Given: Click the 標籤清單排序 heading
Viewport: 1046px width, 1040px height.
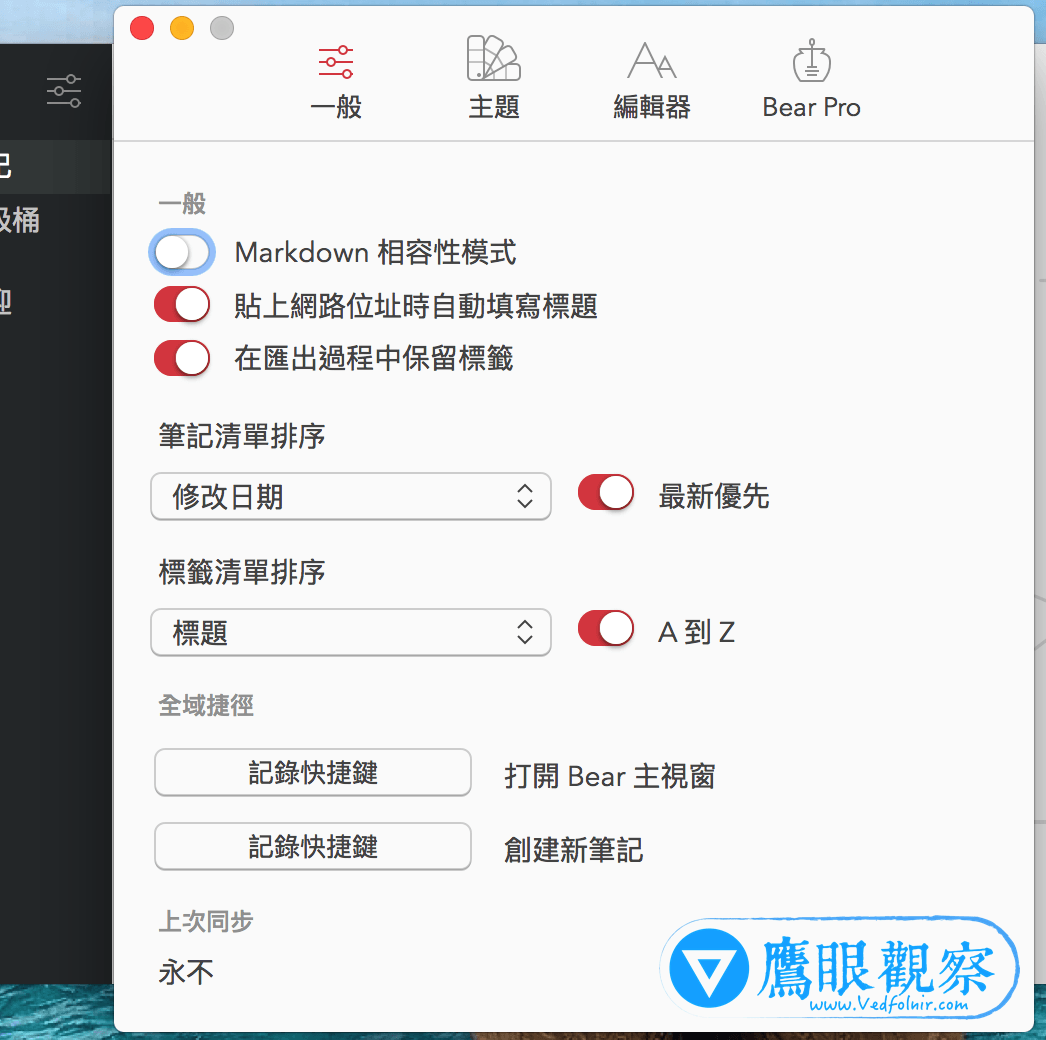Looking at the screenshot, I should pos(241,572).
